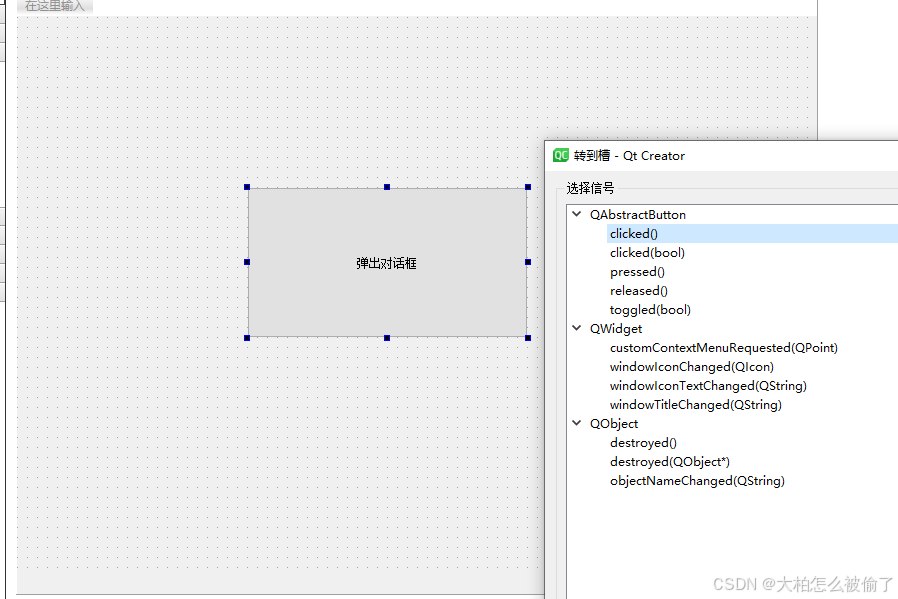Image resolution: width=898 pixels, height=599 pixels.
Task: Click the bottom-right resize handle of the button
Action: click(x=528, y=338)
